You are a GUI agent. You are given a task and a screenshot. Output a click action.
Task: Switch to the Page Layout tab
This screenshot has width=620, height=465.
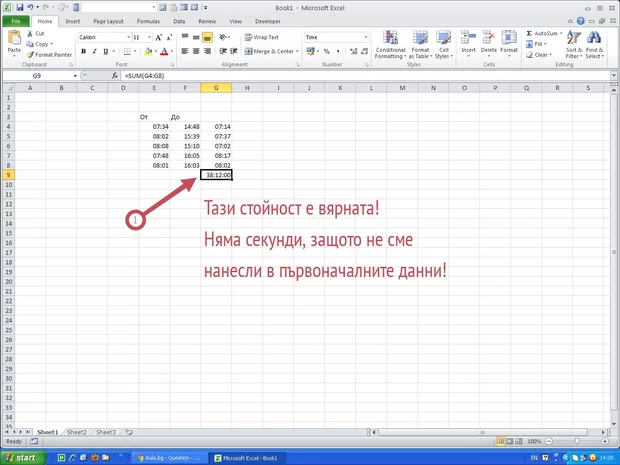[108, 21]
